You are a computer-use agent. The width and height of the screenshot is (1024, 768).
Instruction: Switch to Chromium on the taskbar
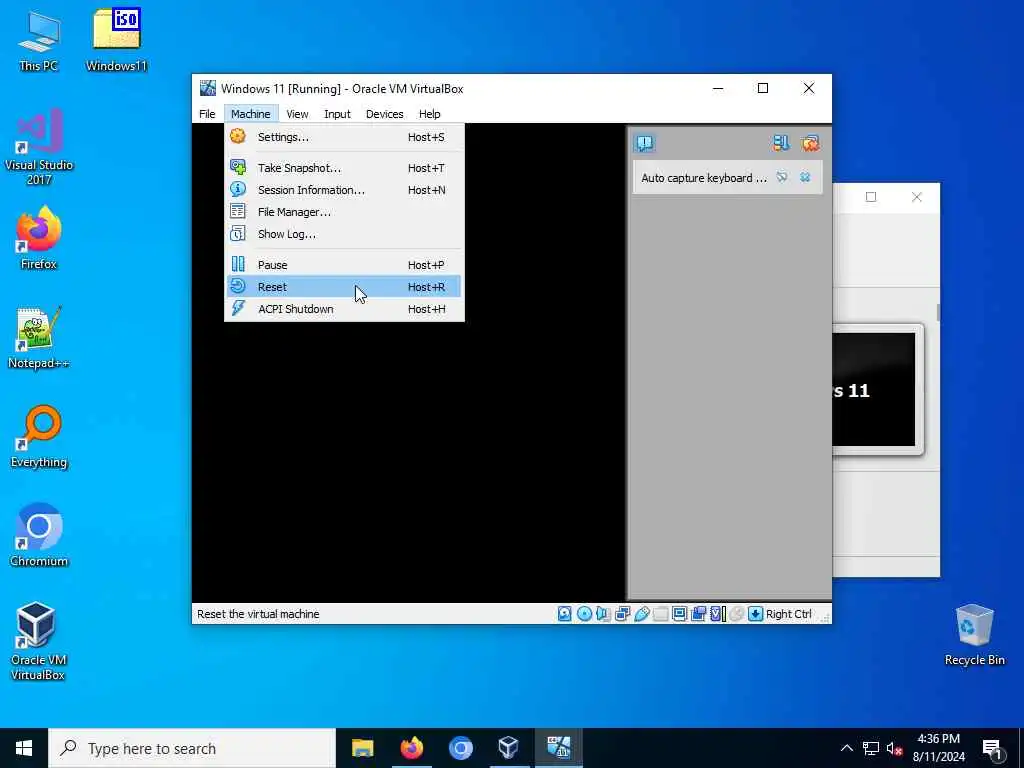coord(460,748)
